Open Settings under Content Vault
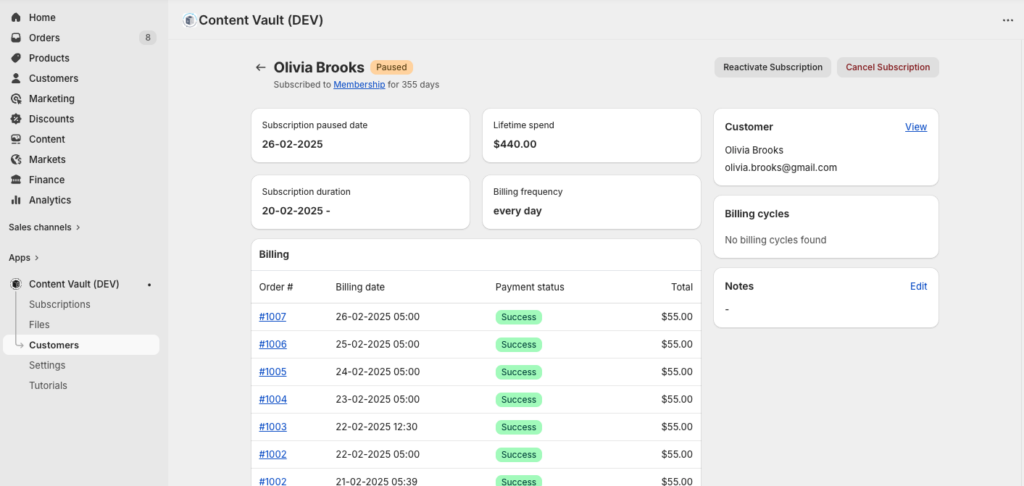The height and width of the screenshot is (486, 1024). [47, 365]
